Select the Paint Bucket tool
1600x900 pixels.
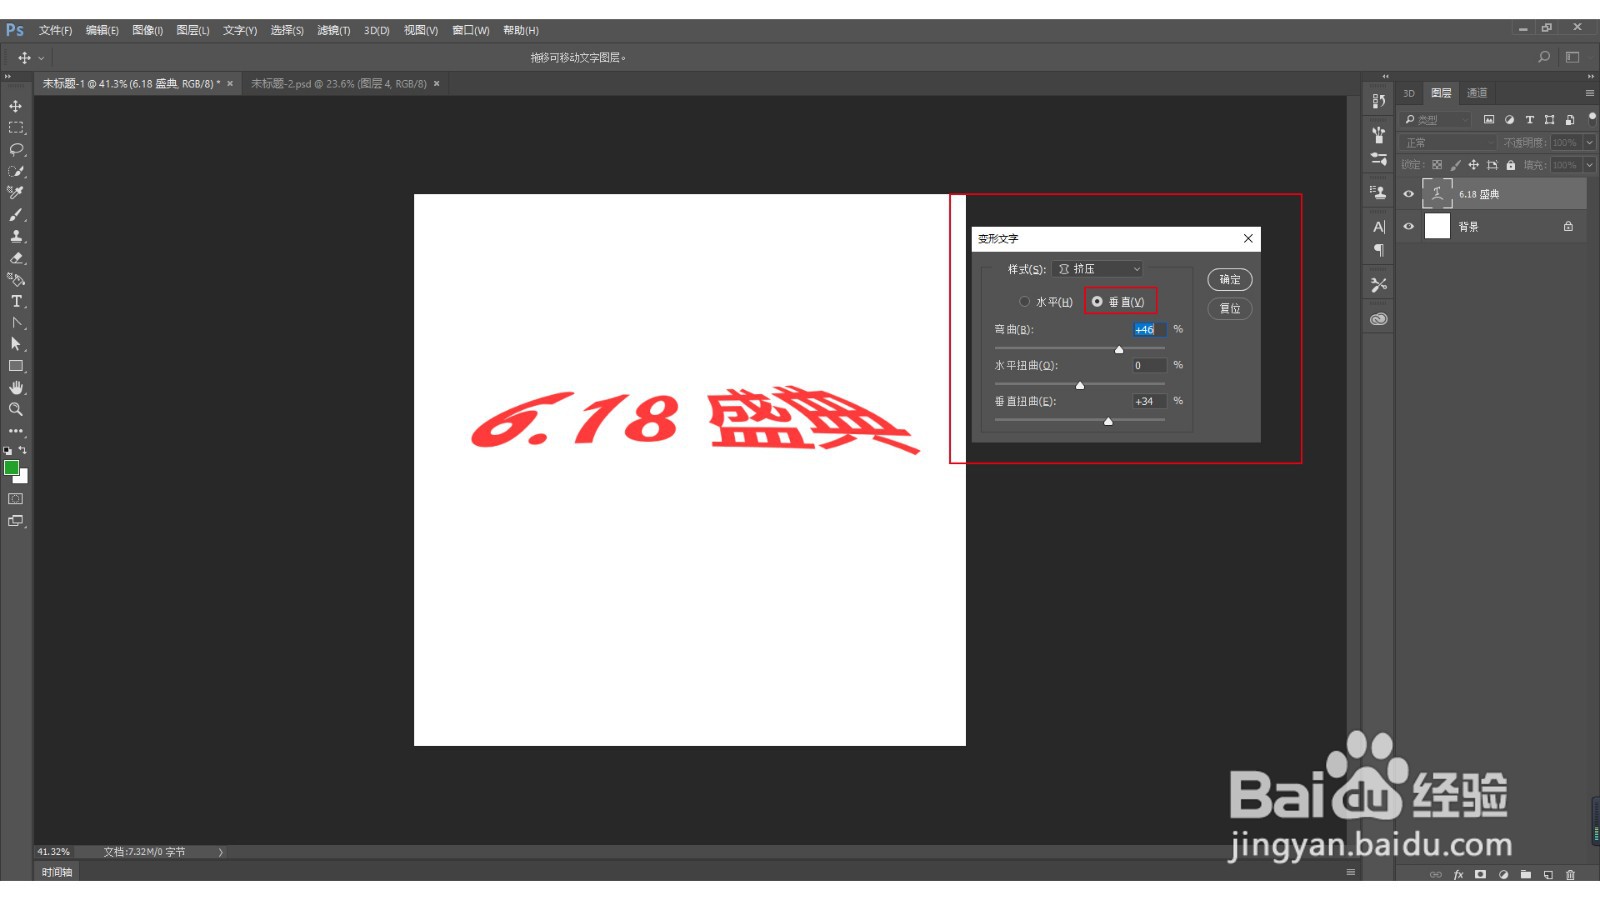pyautogui.click(x=16, y=280)
